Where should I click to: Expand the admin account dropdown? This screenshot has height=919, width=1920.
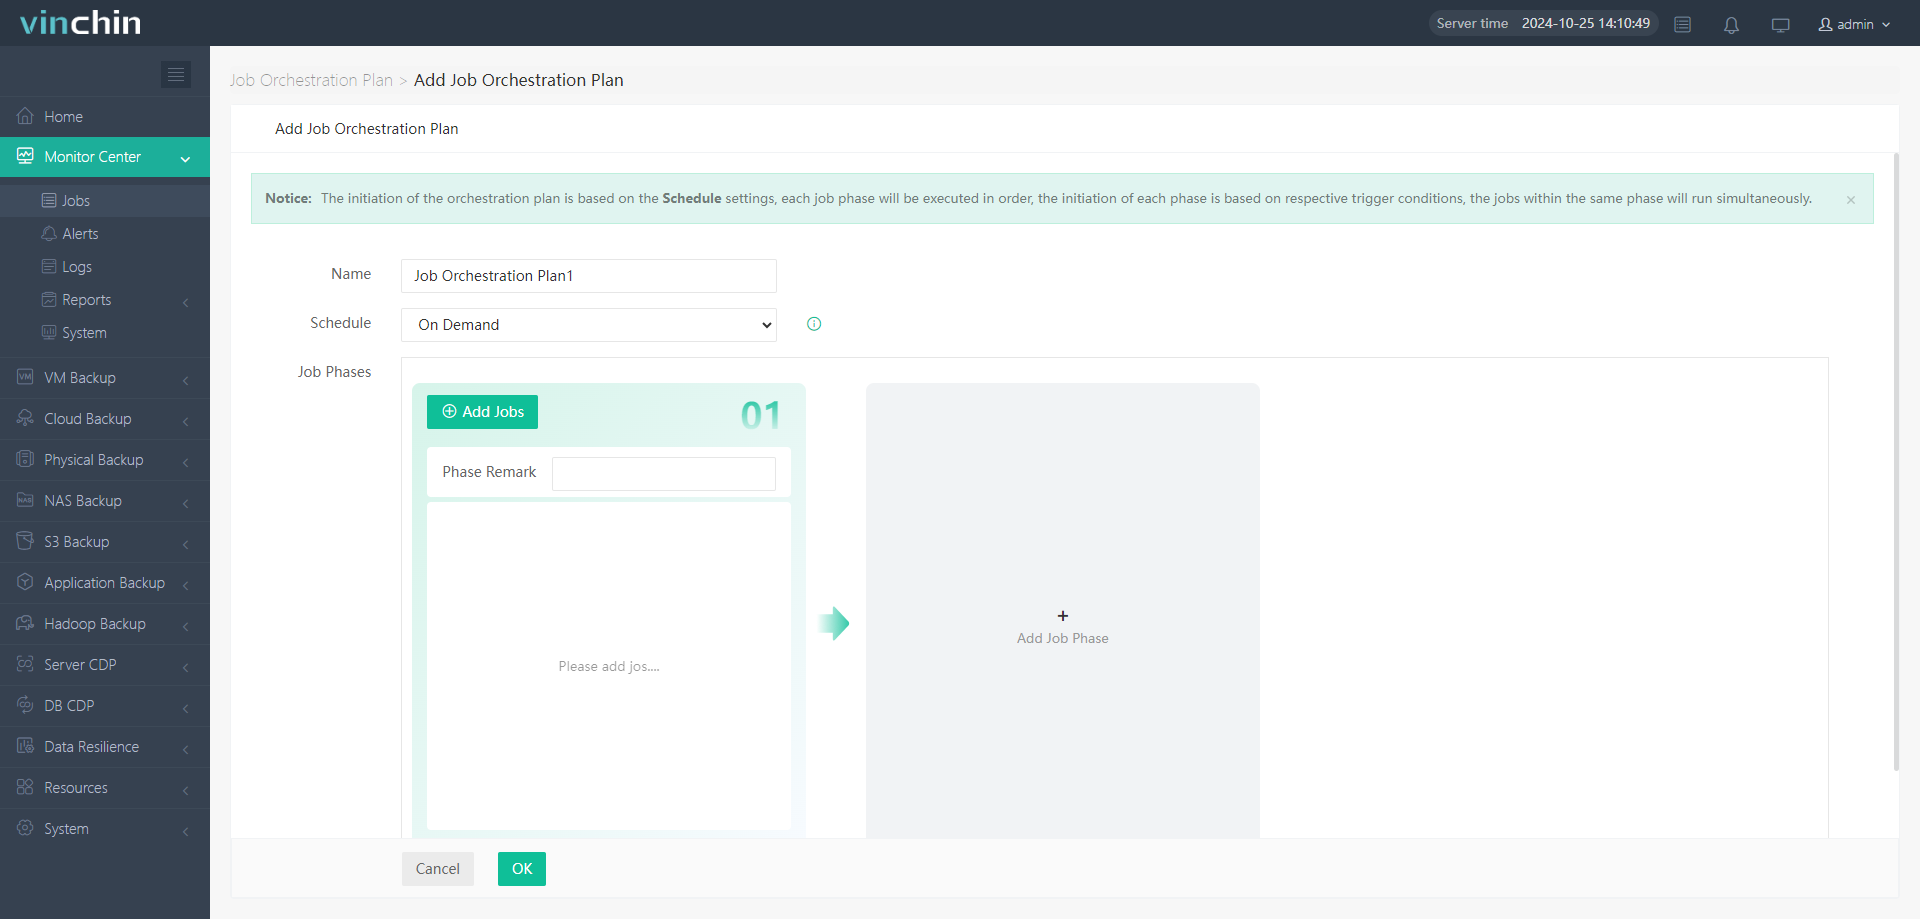click(x=1853, y=24)
